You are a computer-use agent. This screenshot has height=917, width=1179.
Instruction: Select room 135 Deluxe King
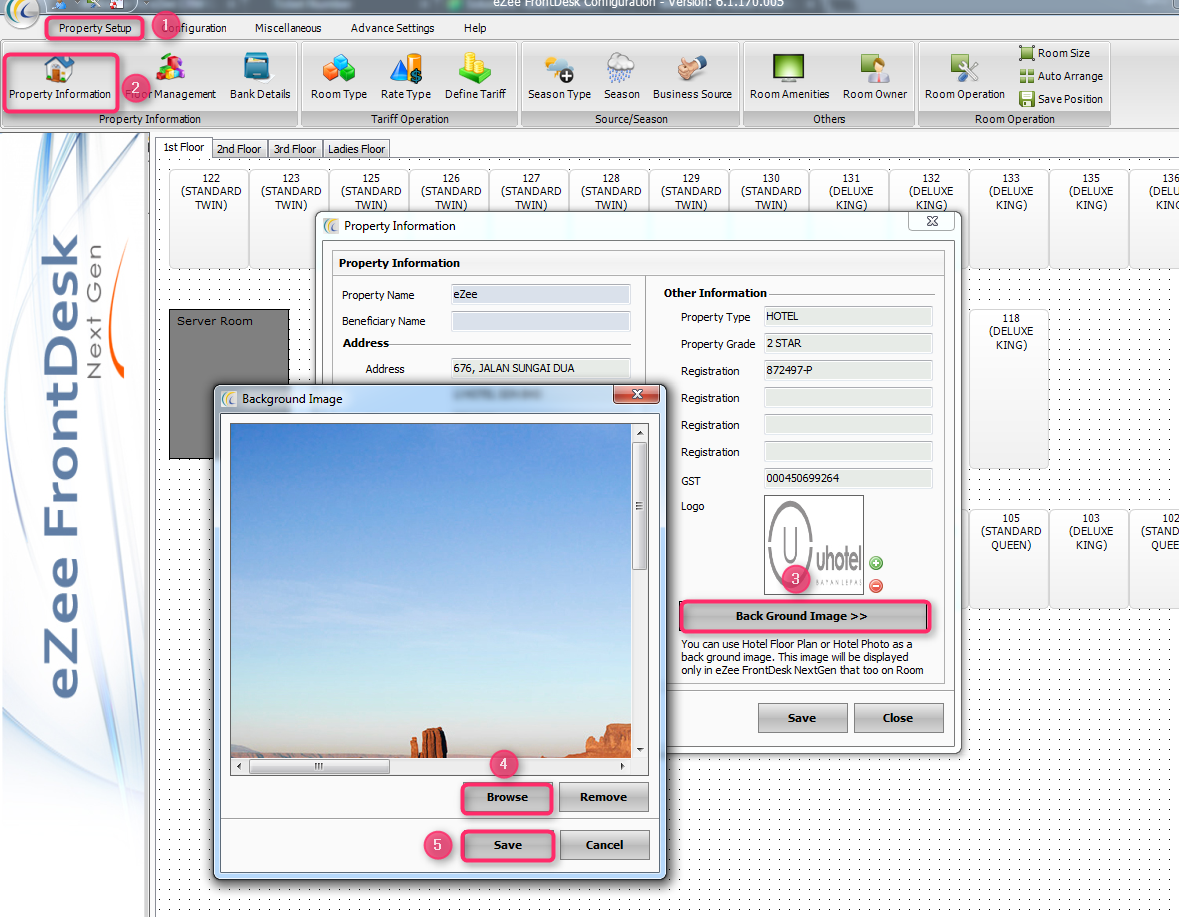(x=1090, y=219)
